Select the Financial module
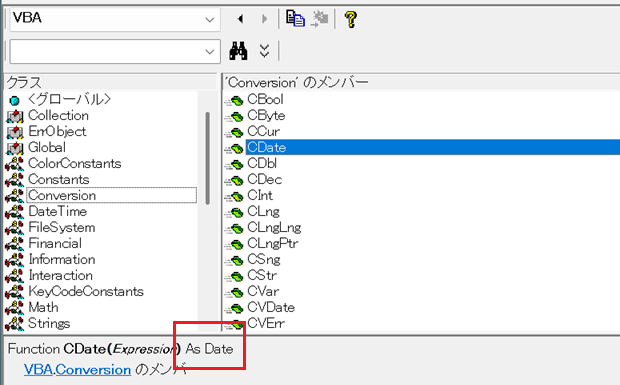 tap(55, 243)
